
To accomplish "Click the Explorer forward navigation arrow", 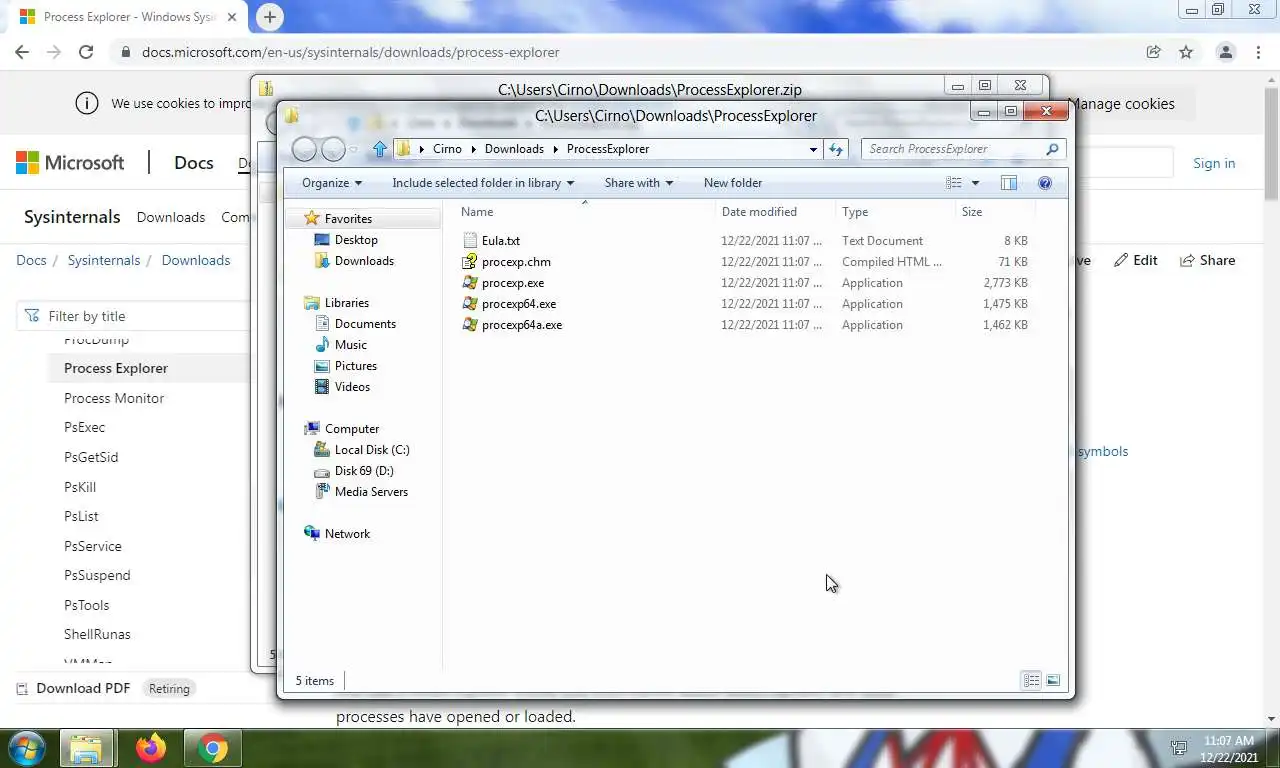I will coord(333,150).
